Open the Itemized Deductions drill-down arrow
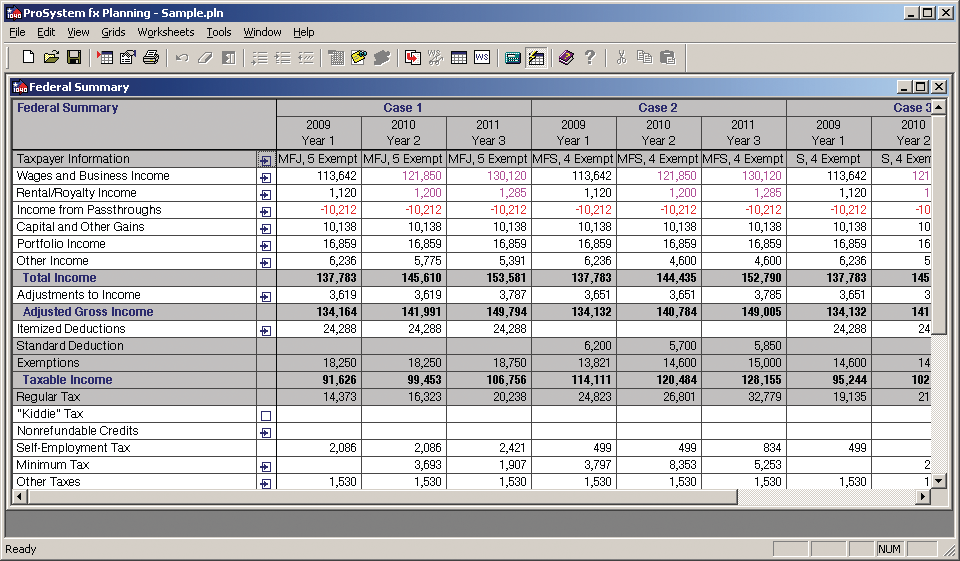The image size is (960, 561). pyautogui.click(x=266, y=330)
